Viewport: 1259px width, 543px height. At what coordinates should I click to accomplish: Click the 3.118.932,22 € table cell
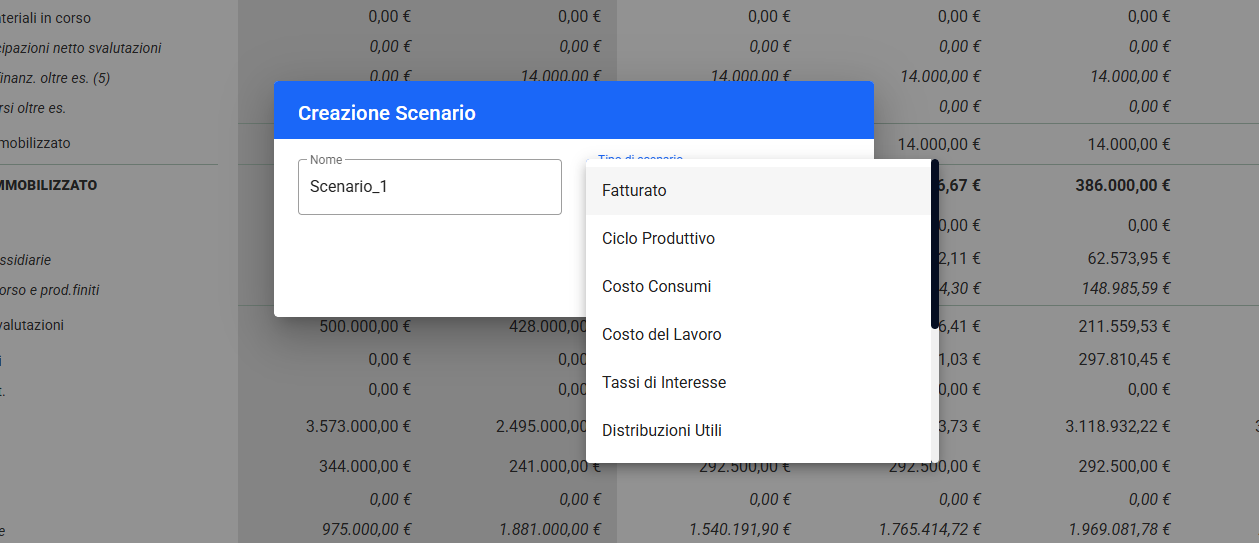point(1118,426)
